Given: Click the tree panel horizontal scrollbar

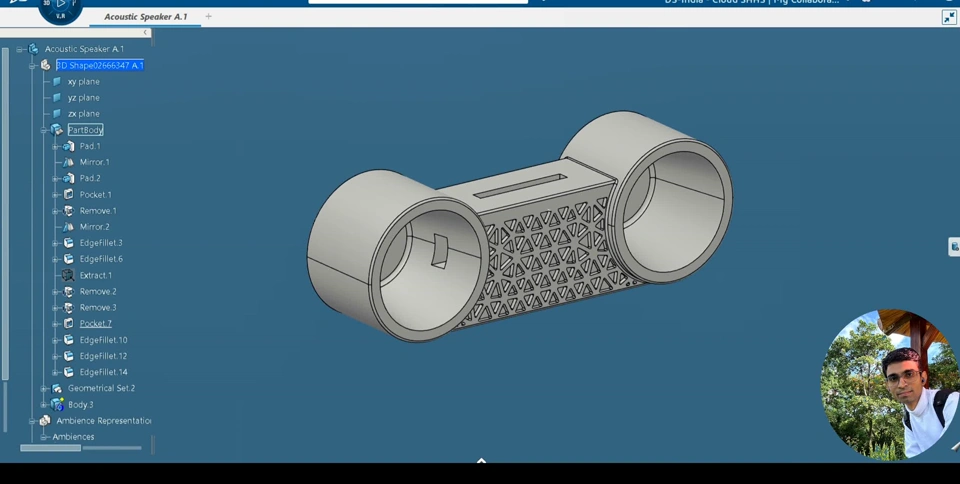Looking at the screenshot, I should [50, 448].
